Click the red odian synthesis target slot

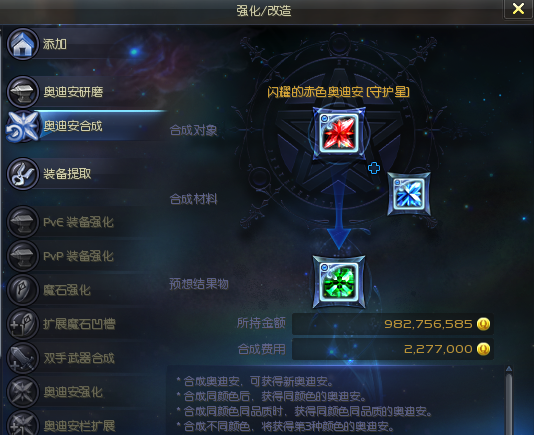(x=339, y=133)
